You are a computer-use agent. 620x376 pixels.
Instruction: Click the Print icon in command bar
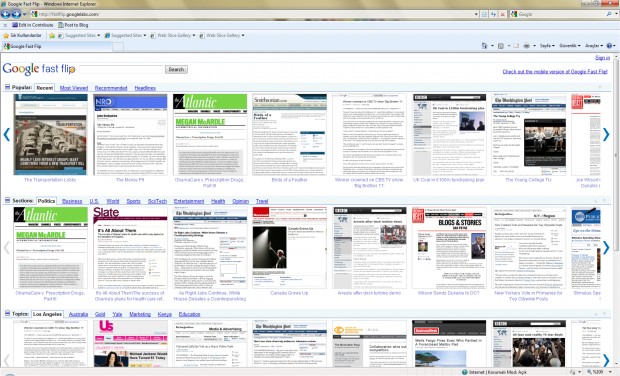pos(527,46)
